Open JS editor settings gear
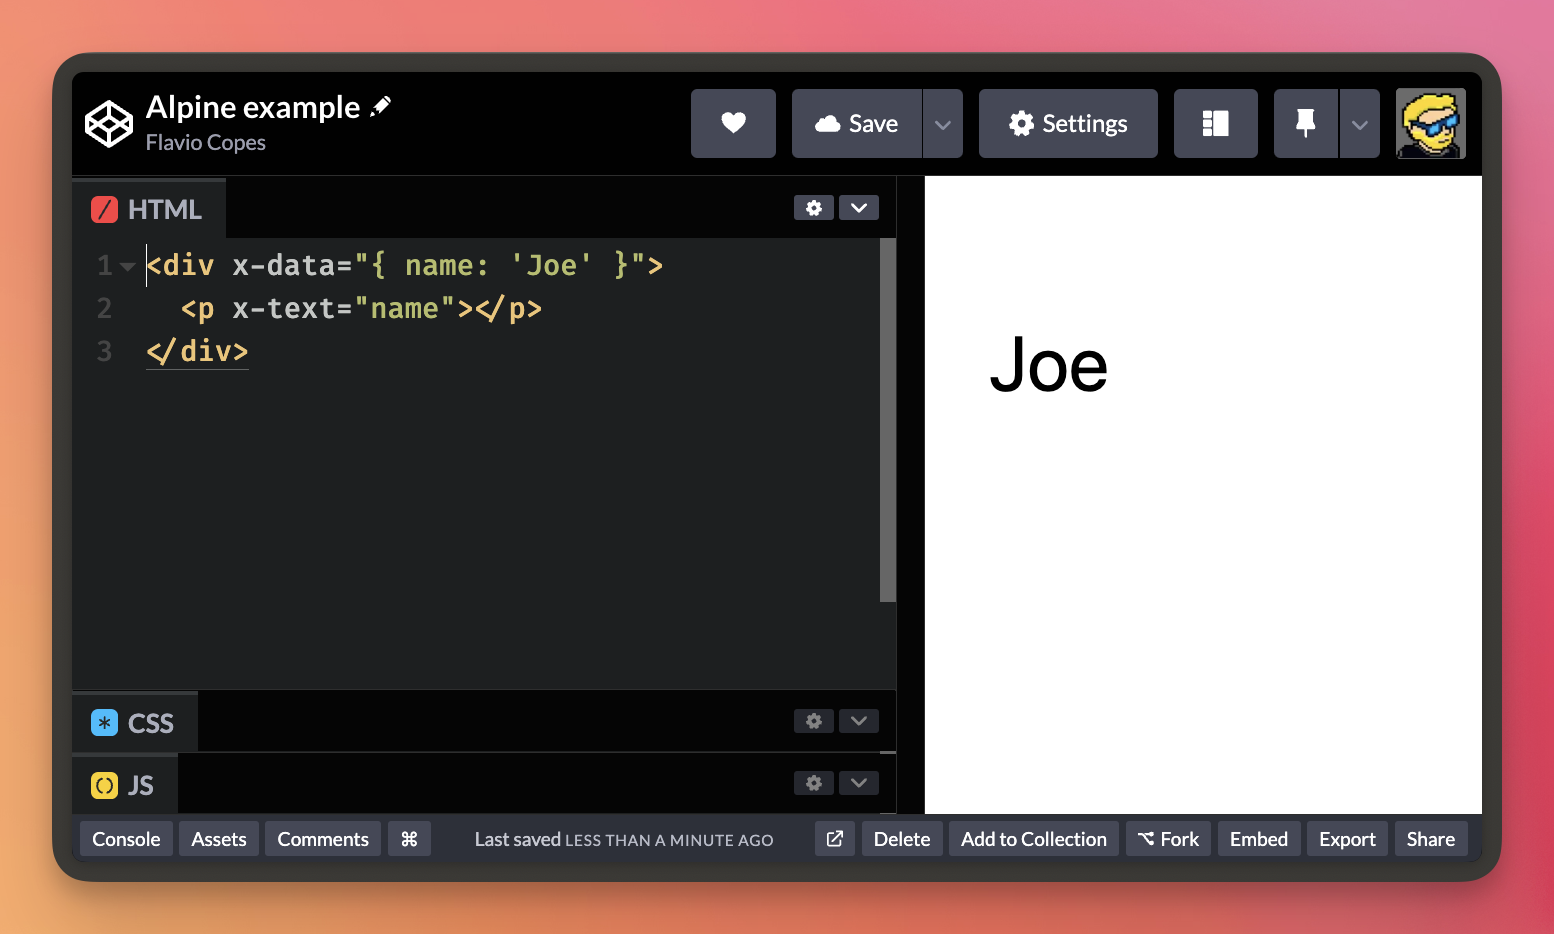 (x=813, y=783)
